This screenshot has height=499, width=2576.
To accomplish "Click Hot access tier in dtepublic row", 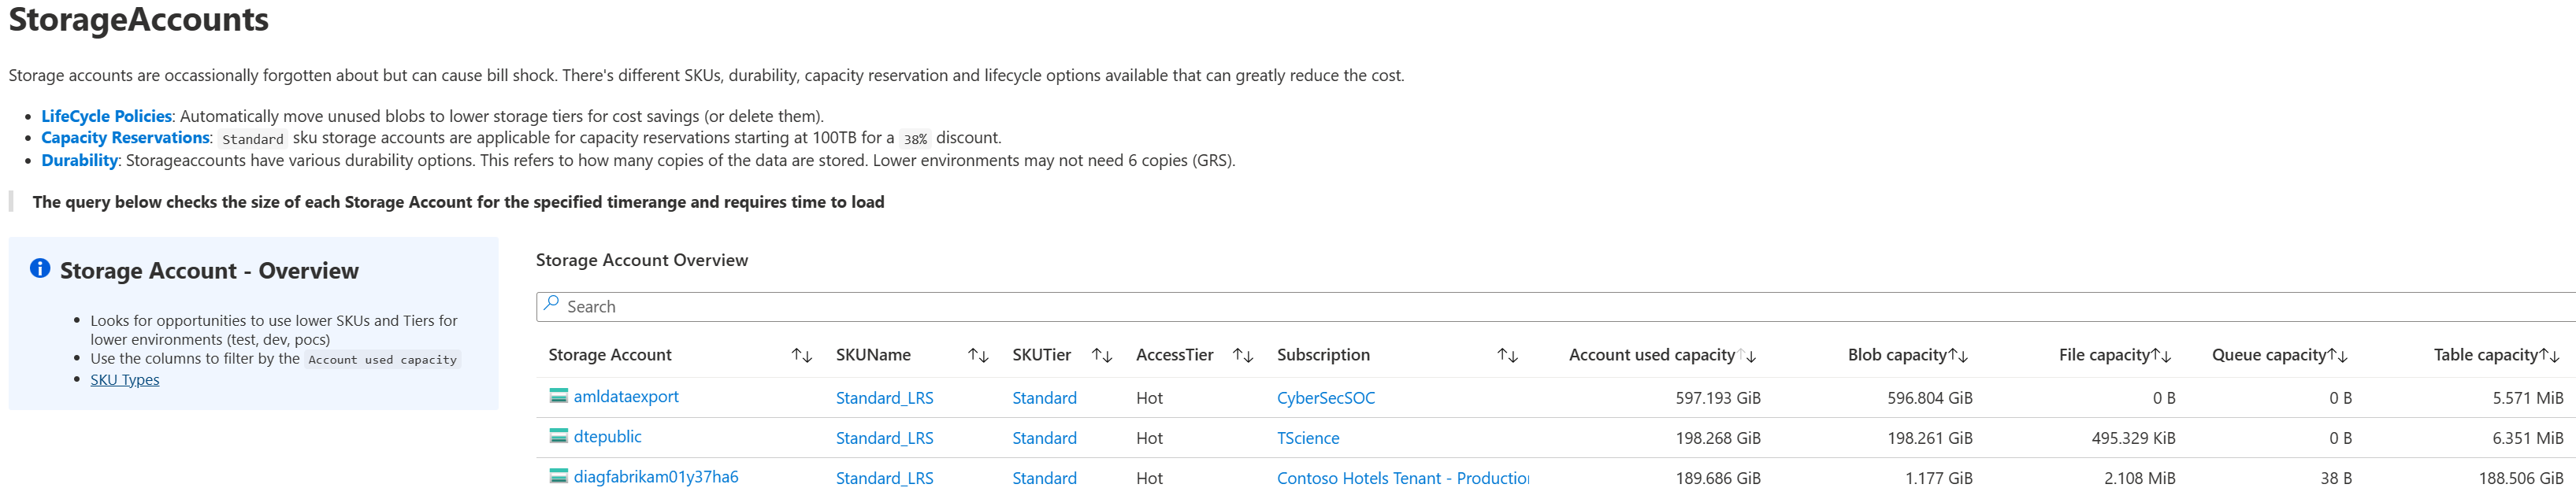I will pyautogui.click(x=1149, y=438).
